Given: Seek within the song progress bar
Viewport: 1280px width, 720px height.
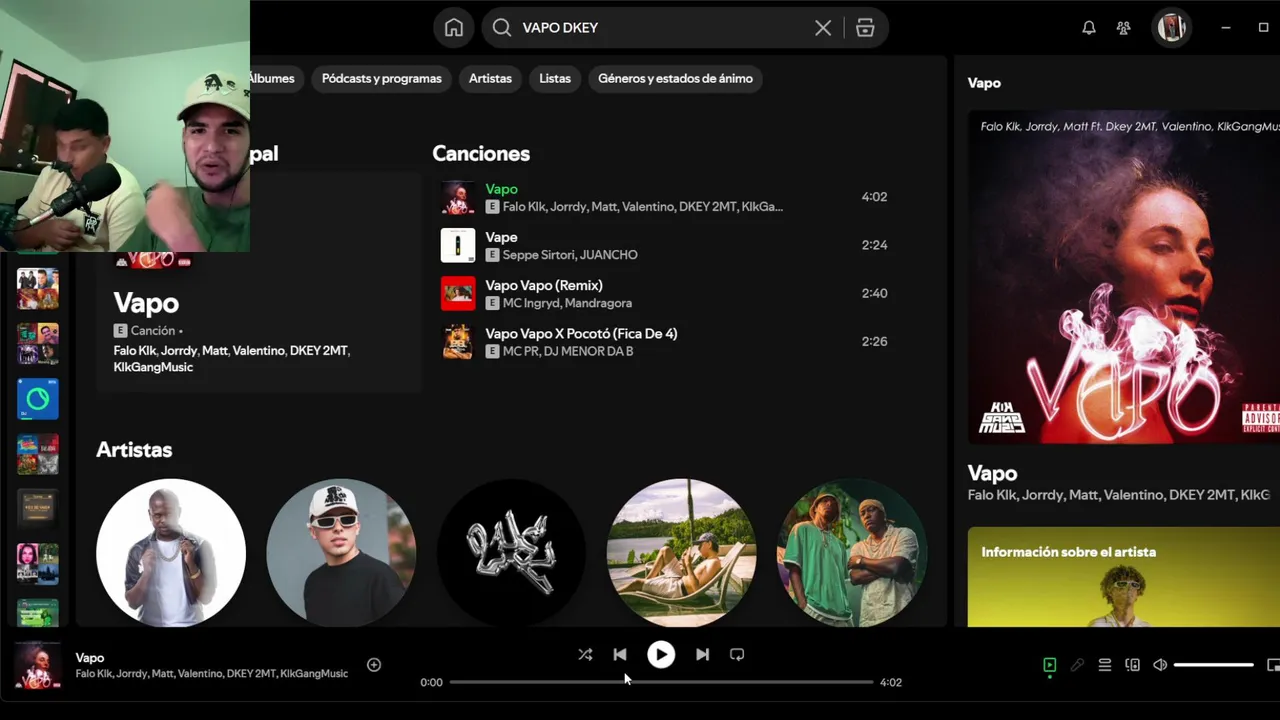Looking at the screenshot, I should click(661, 682).
